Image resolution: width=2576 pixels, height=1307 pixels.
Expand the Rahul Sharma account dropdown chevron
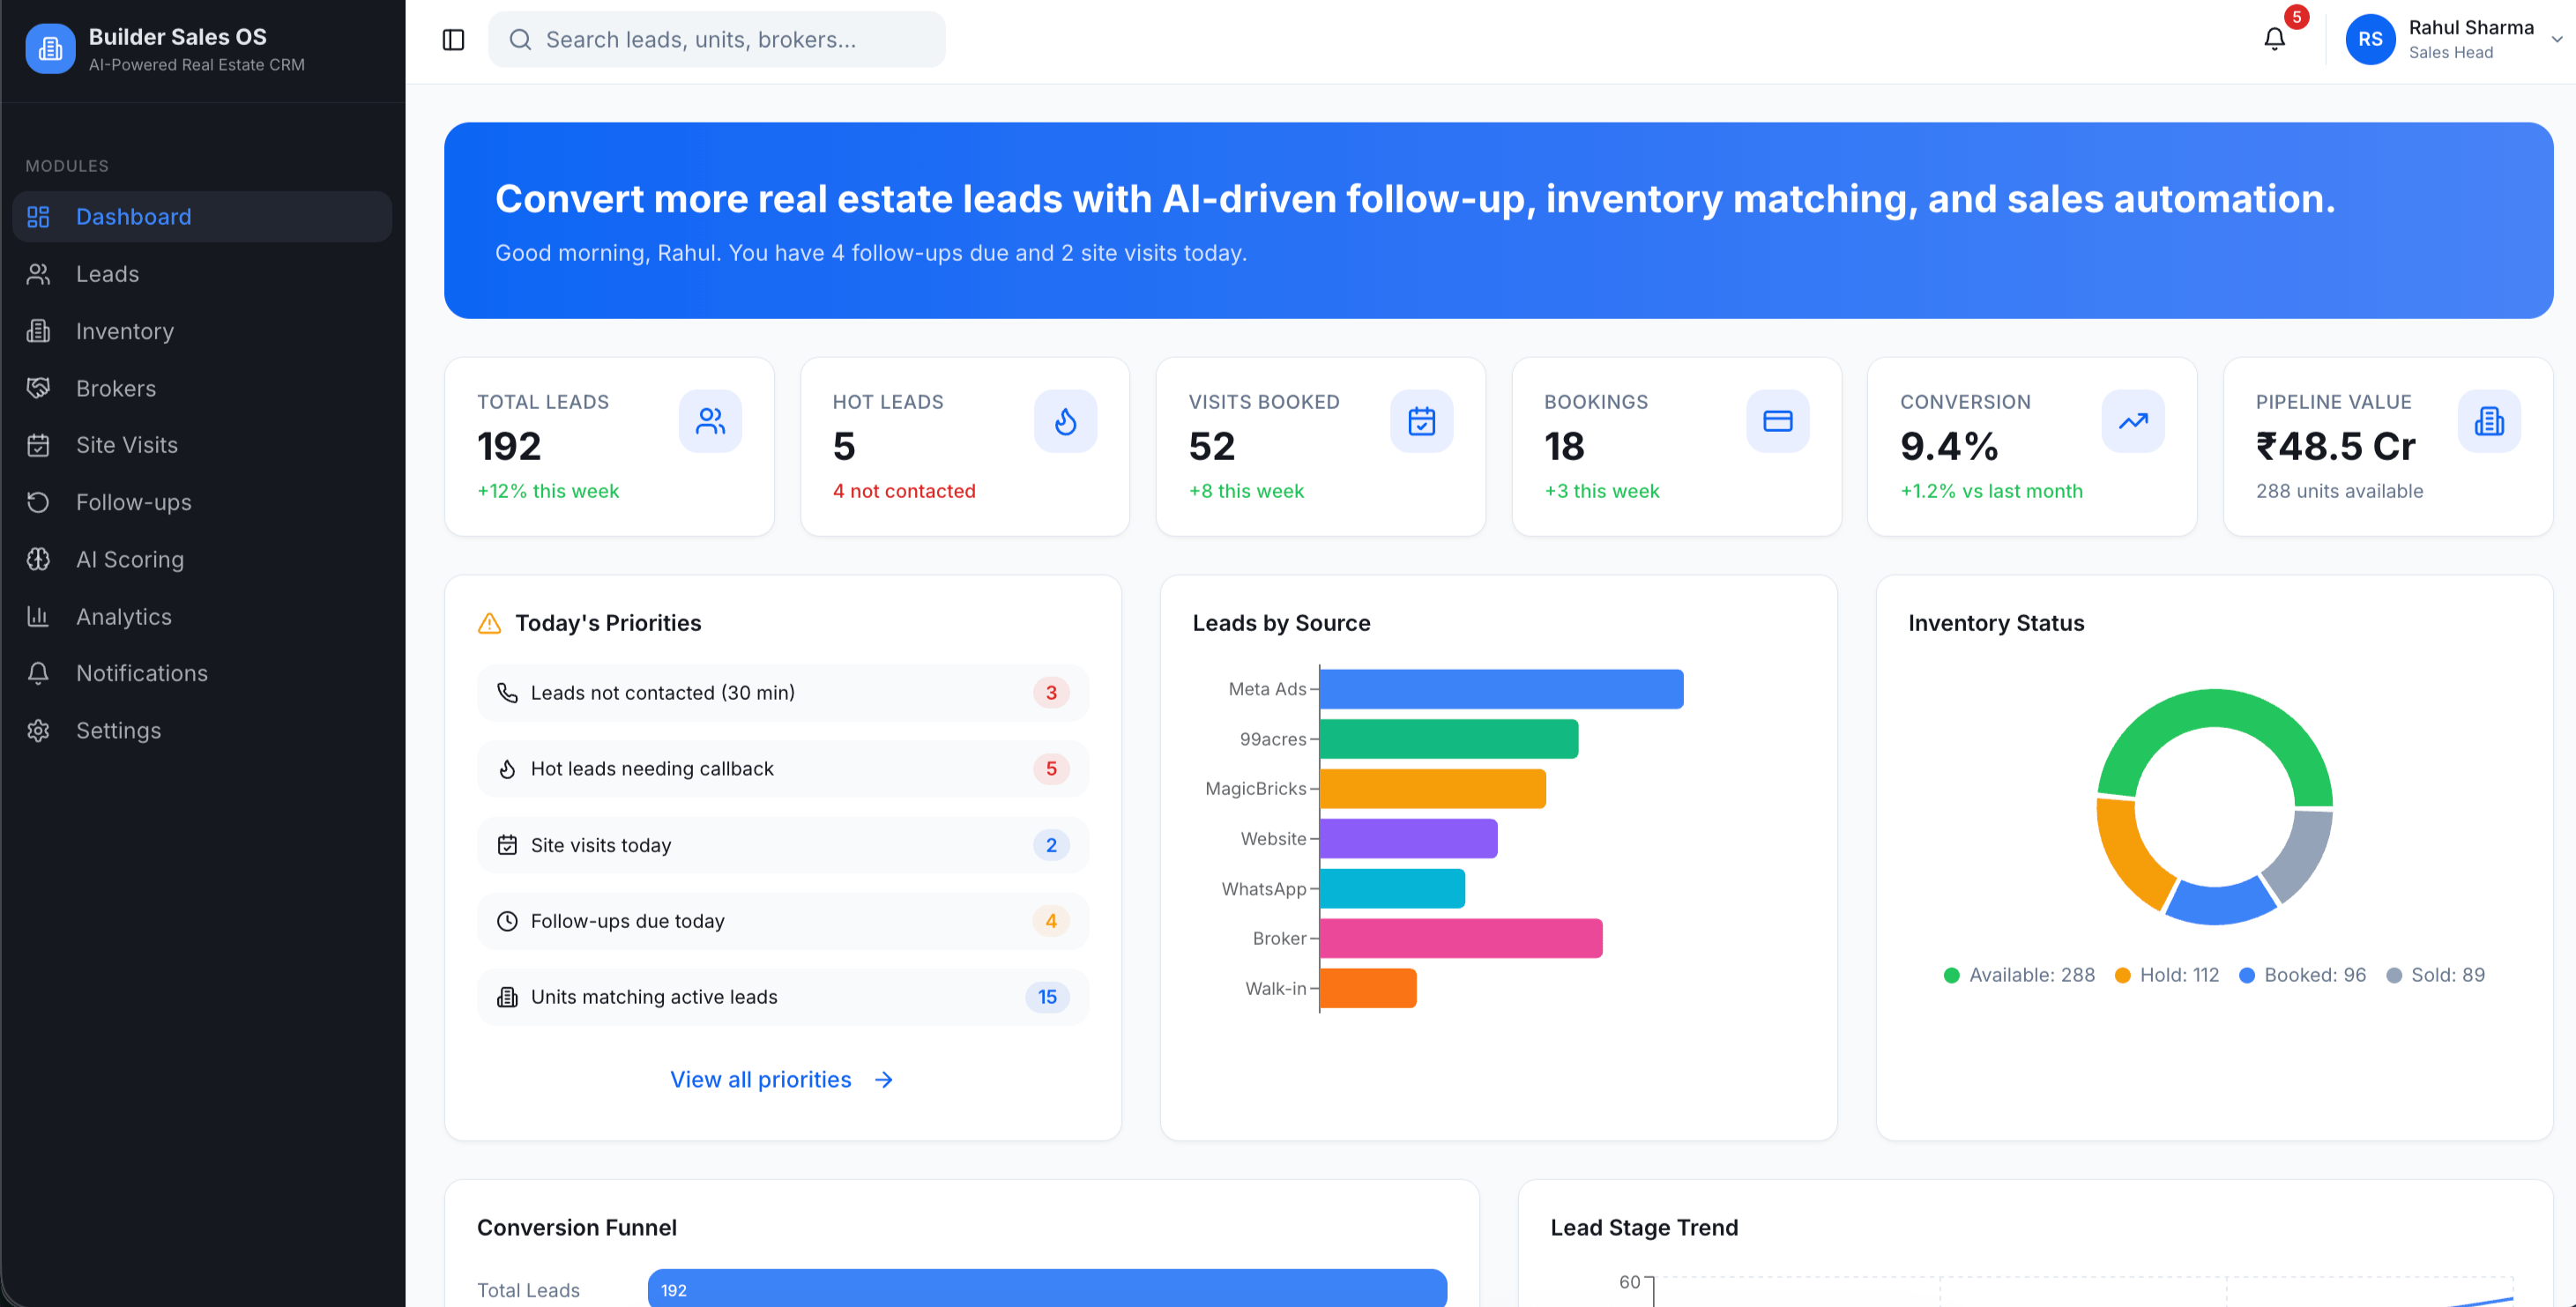pyautogui.click(x=2557, y=40)
